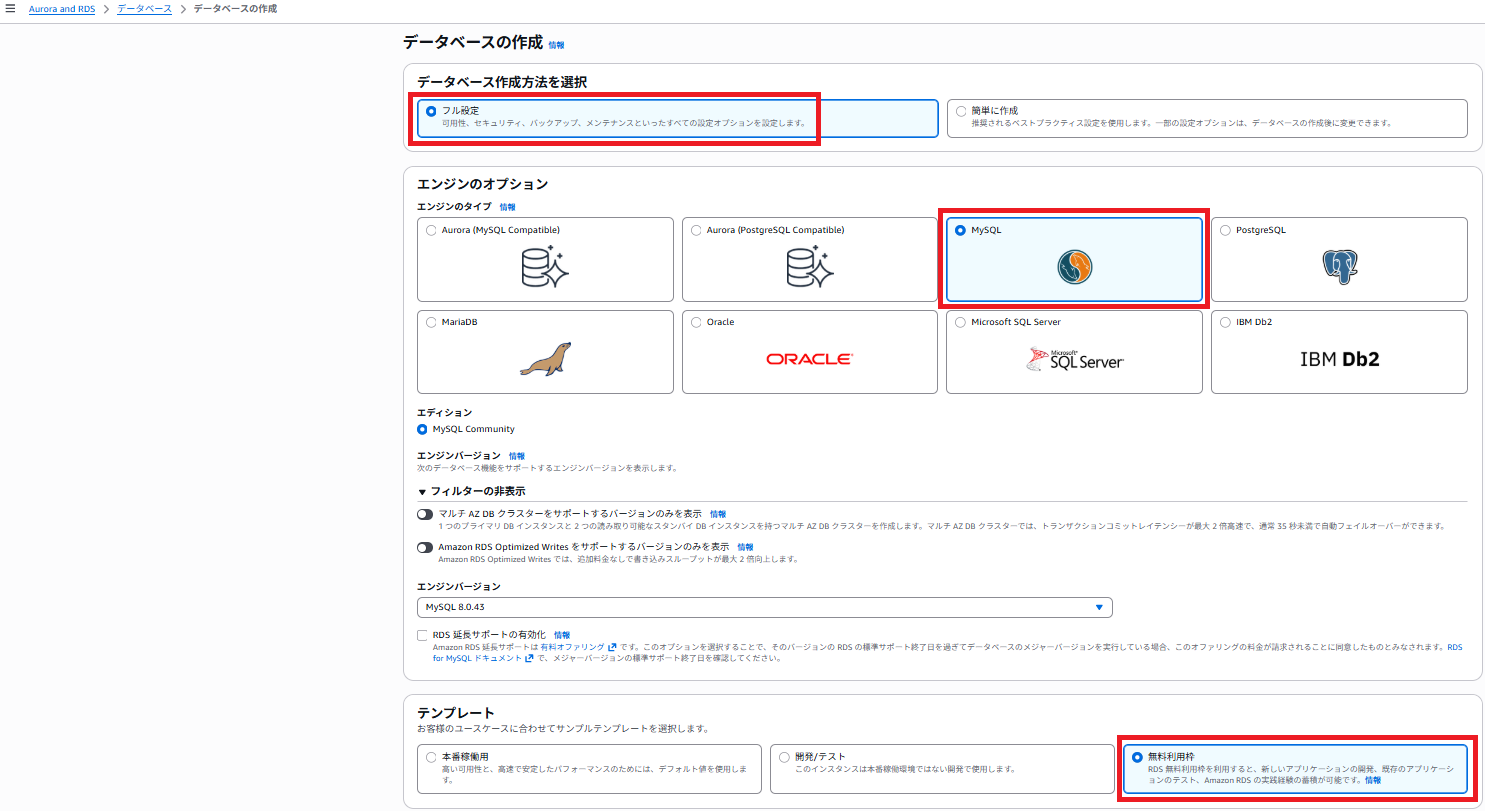Select the 開発/テスト template radio button
1485x811 pixels.
[x=785, y=757]
